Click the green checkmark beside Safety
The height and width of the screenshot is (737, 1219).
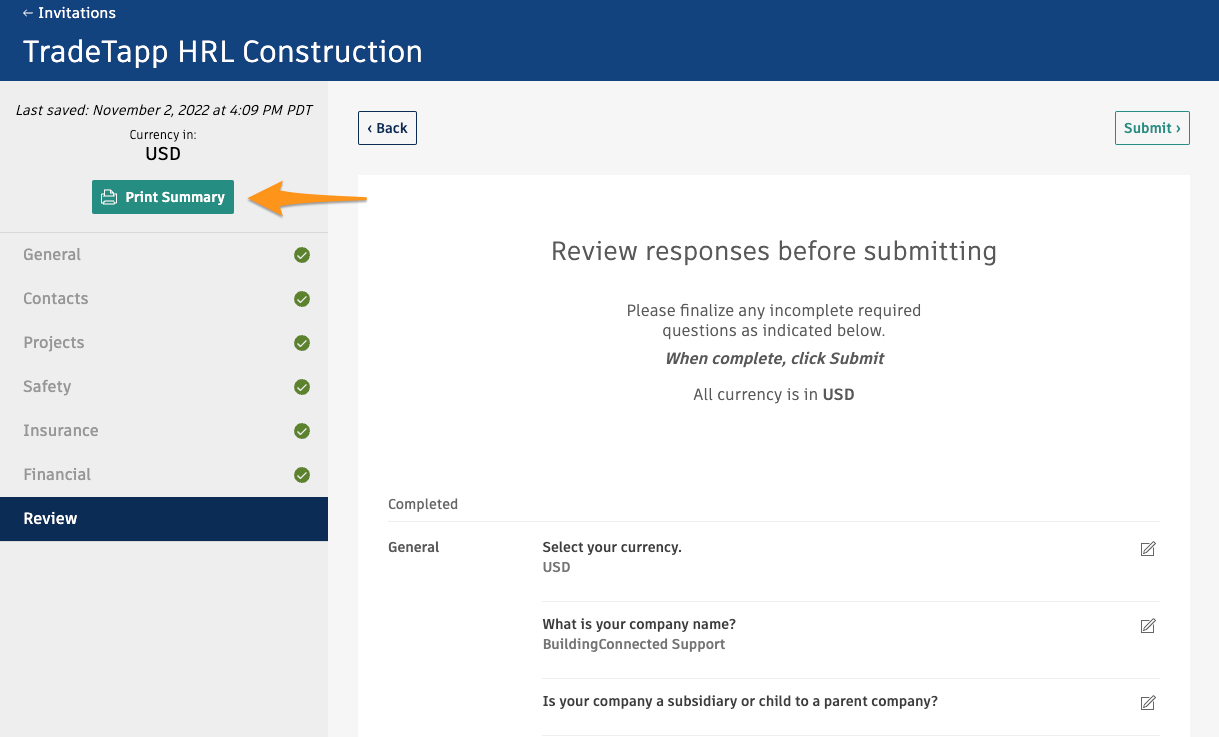(302, 387)
